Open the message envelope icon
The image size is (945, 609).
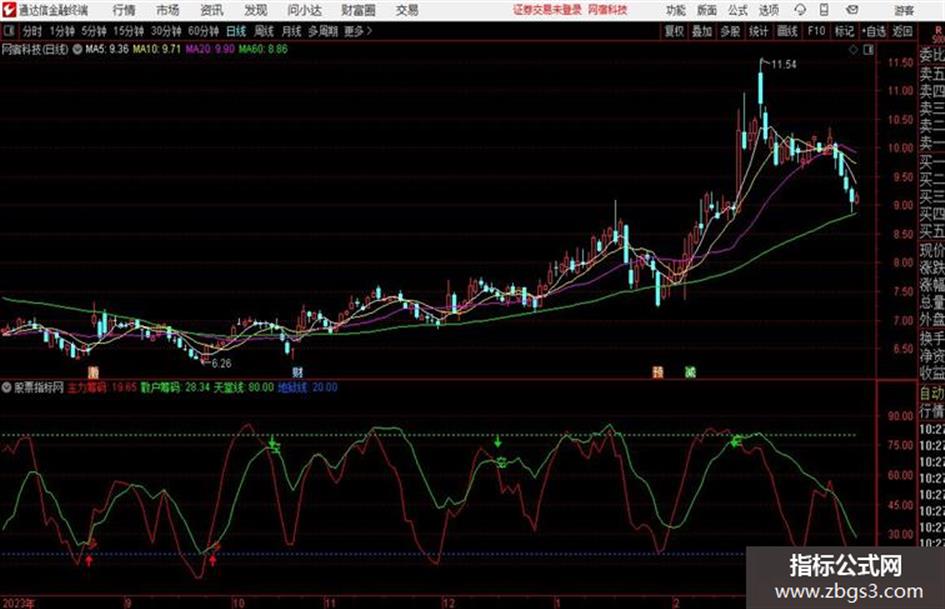(852, 10)
